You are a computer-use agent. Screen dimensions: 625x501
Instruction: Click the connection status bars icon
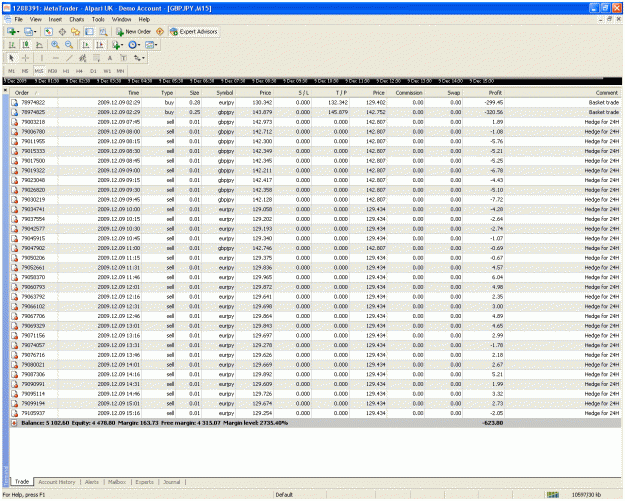pyautogui.click(x=552, y=495)
